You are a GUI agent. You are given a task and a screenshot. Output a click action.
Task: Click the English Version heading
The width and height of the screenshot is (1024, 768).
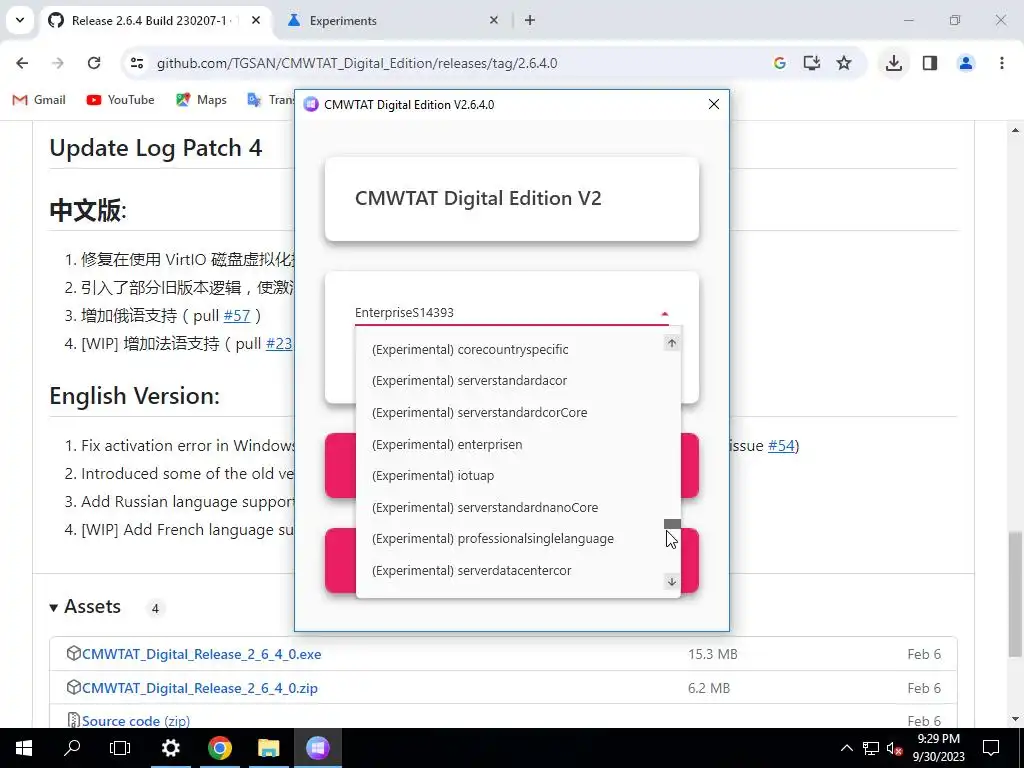135,396
